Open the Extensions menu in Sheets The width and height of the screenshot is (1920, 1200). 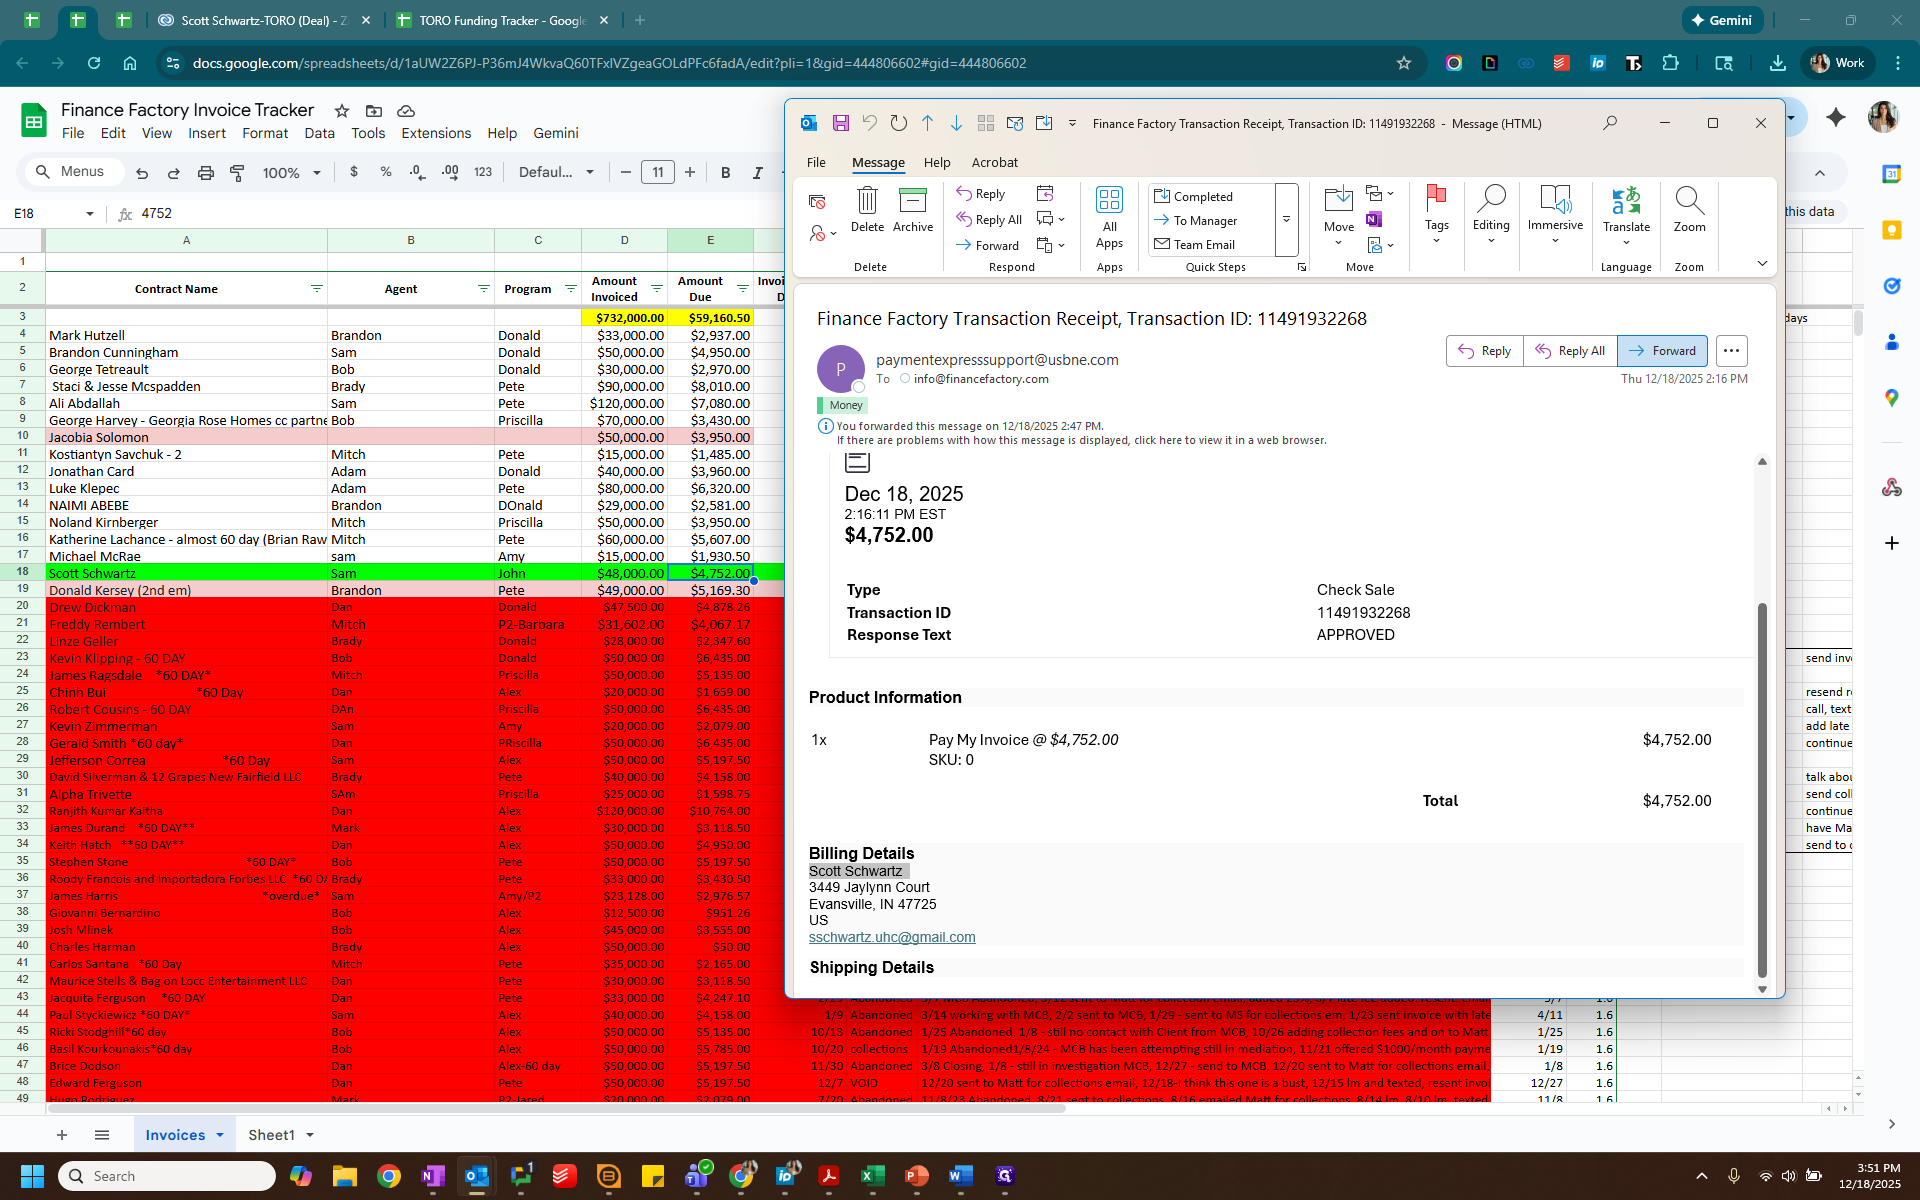(x=435, y=133)
